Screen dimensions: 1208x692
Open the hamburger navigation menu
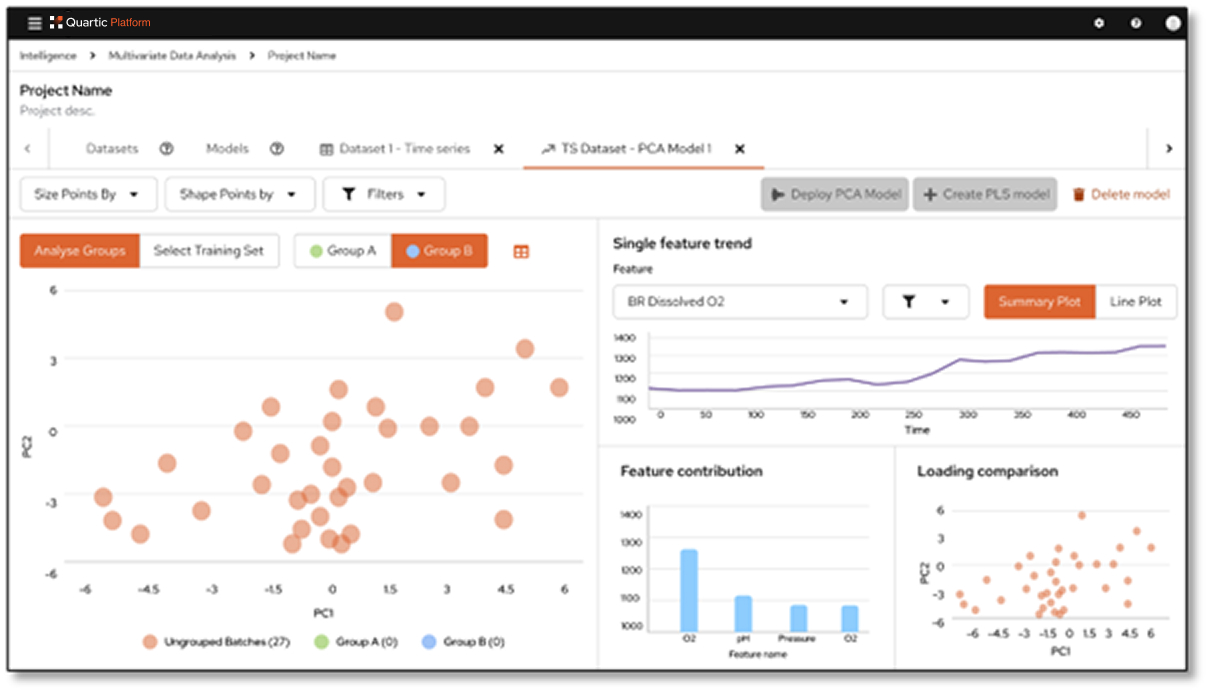point(34,23)
